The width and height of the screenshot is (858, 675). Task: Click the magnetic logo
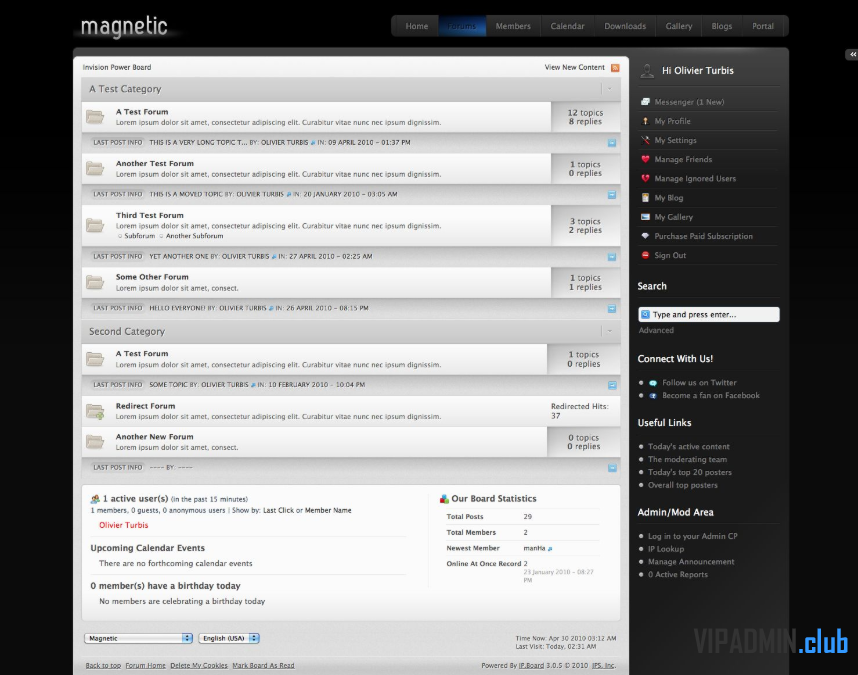(x=124, y=27)
